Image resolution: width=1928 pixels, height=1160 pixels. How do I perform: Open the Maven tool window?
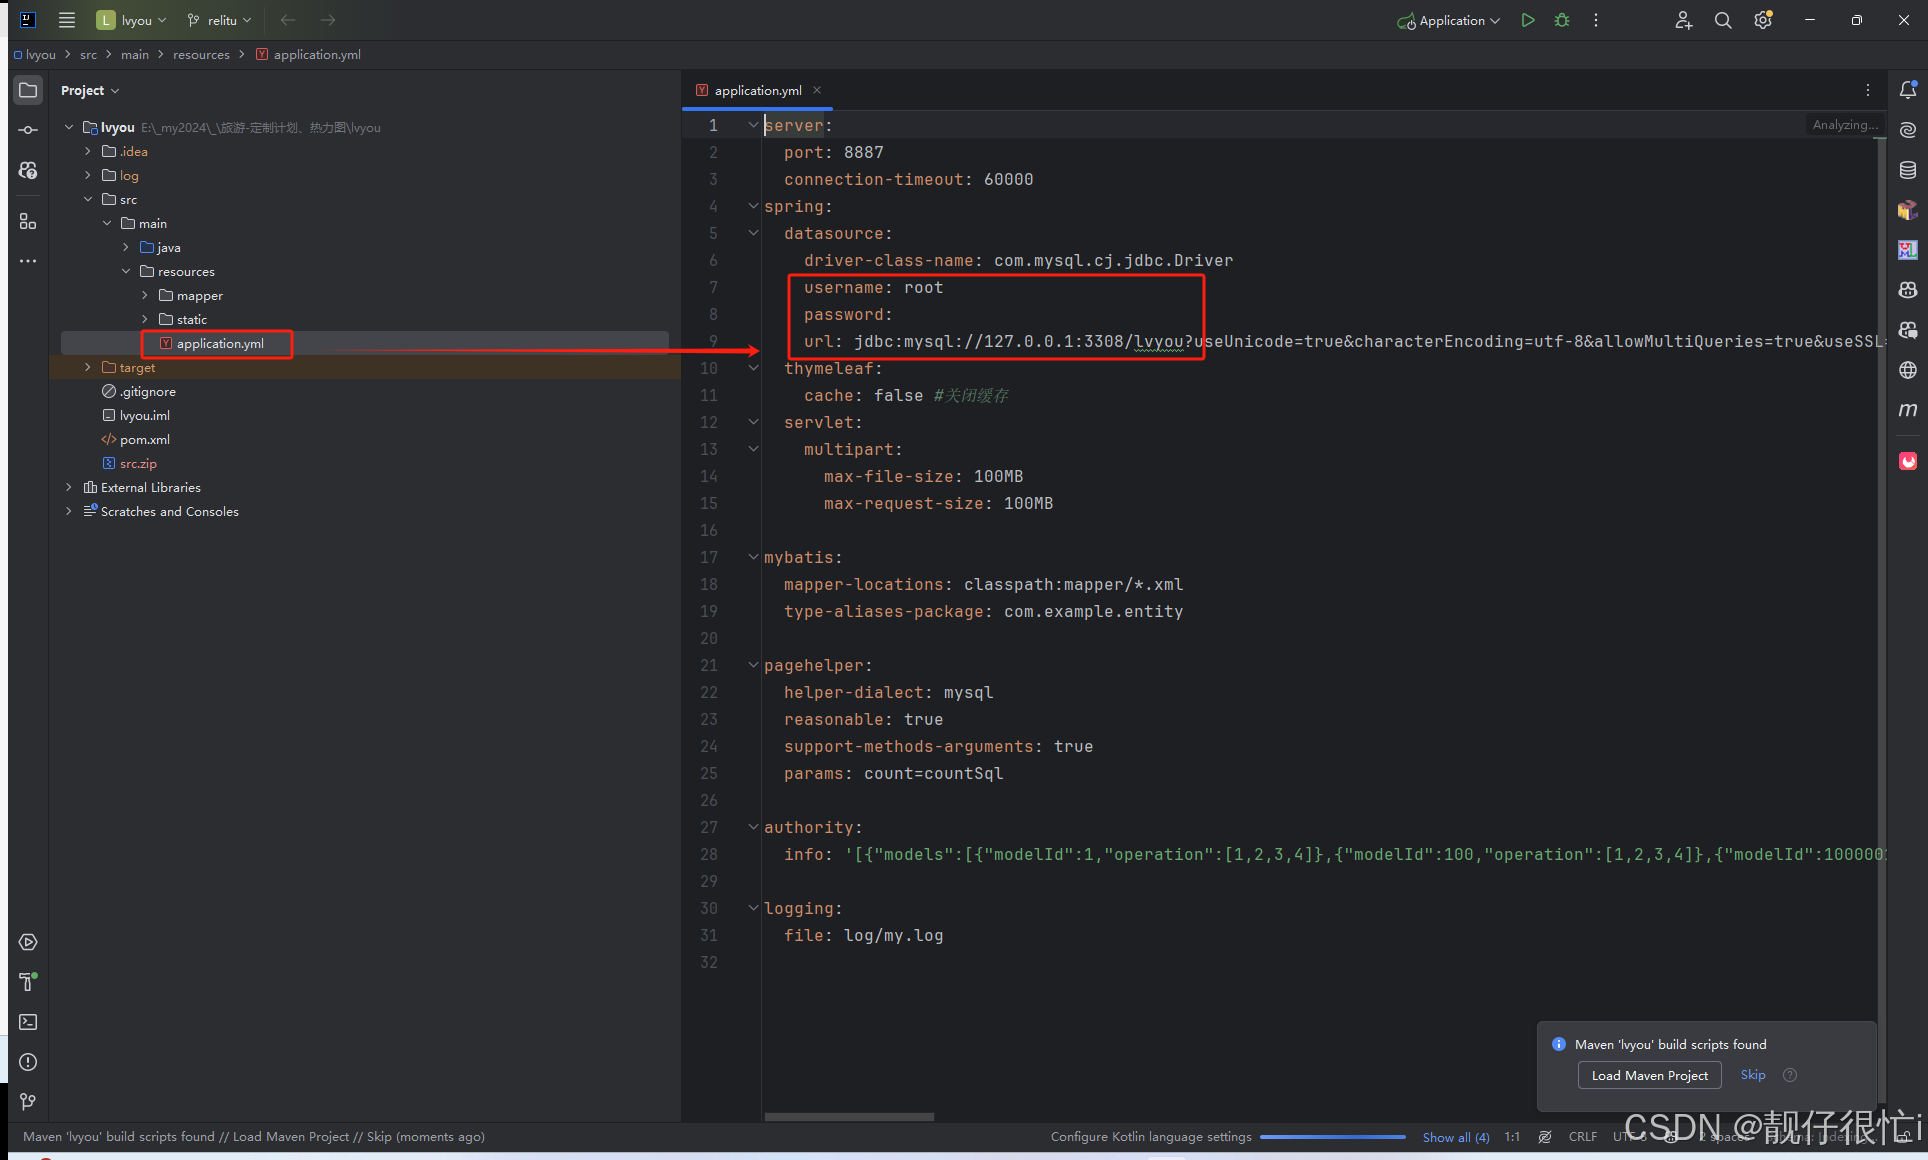click(1907, 410)
